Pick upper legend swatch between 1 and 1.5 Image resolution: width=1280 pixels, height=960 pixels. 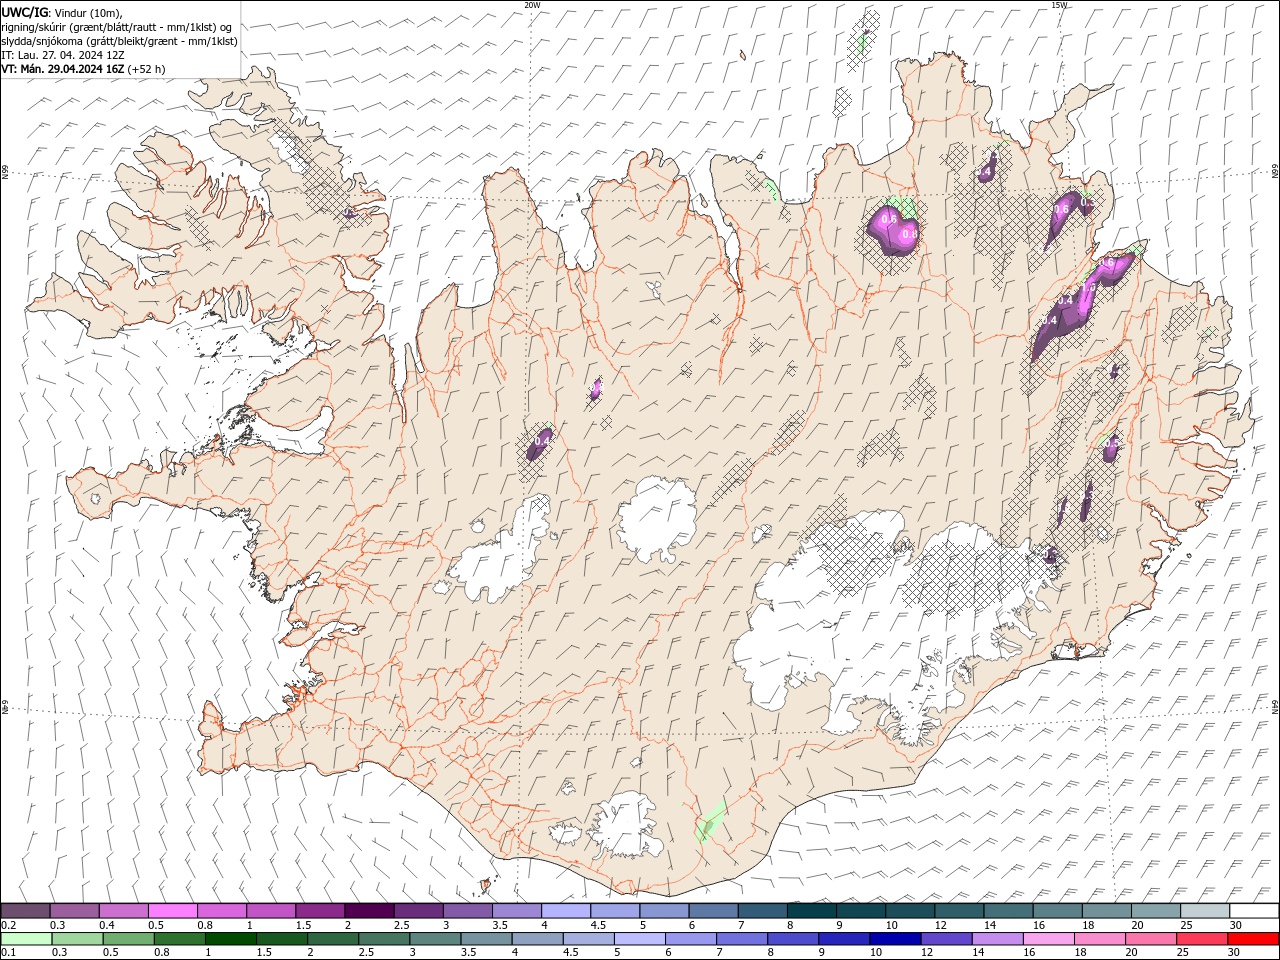270,910
